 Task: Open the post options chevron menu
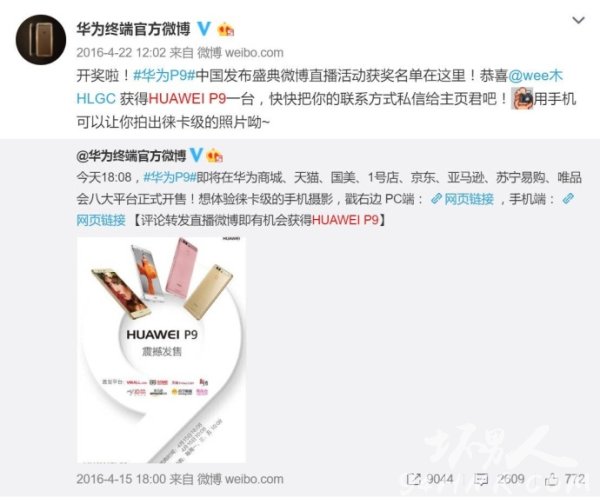coord(578,20)
